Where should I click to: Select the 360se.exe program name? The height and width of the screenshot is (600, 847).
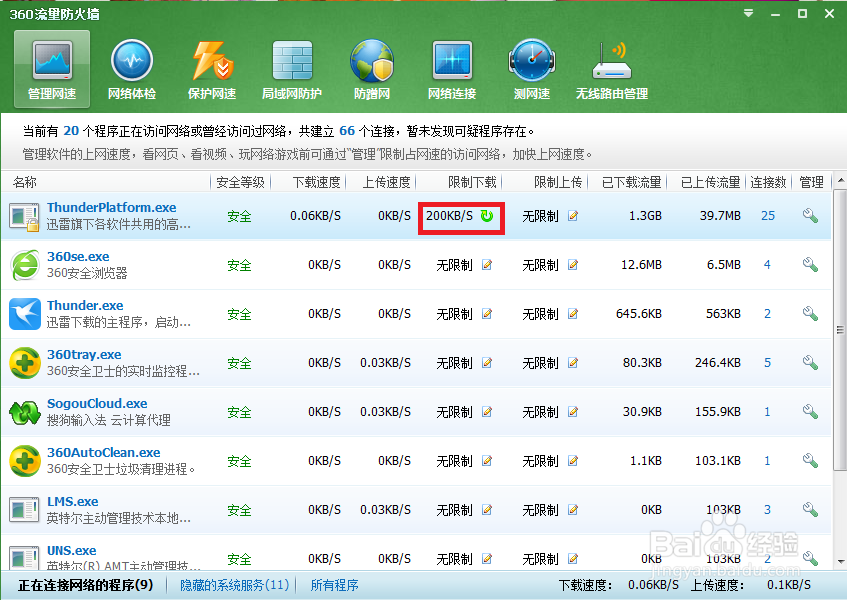(78, 257)
